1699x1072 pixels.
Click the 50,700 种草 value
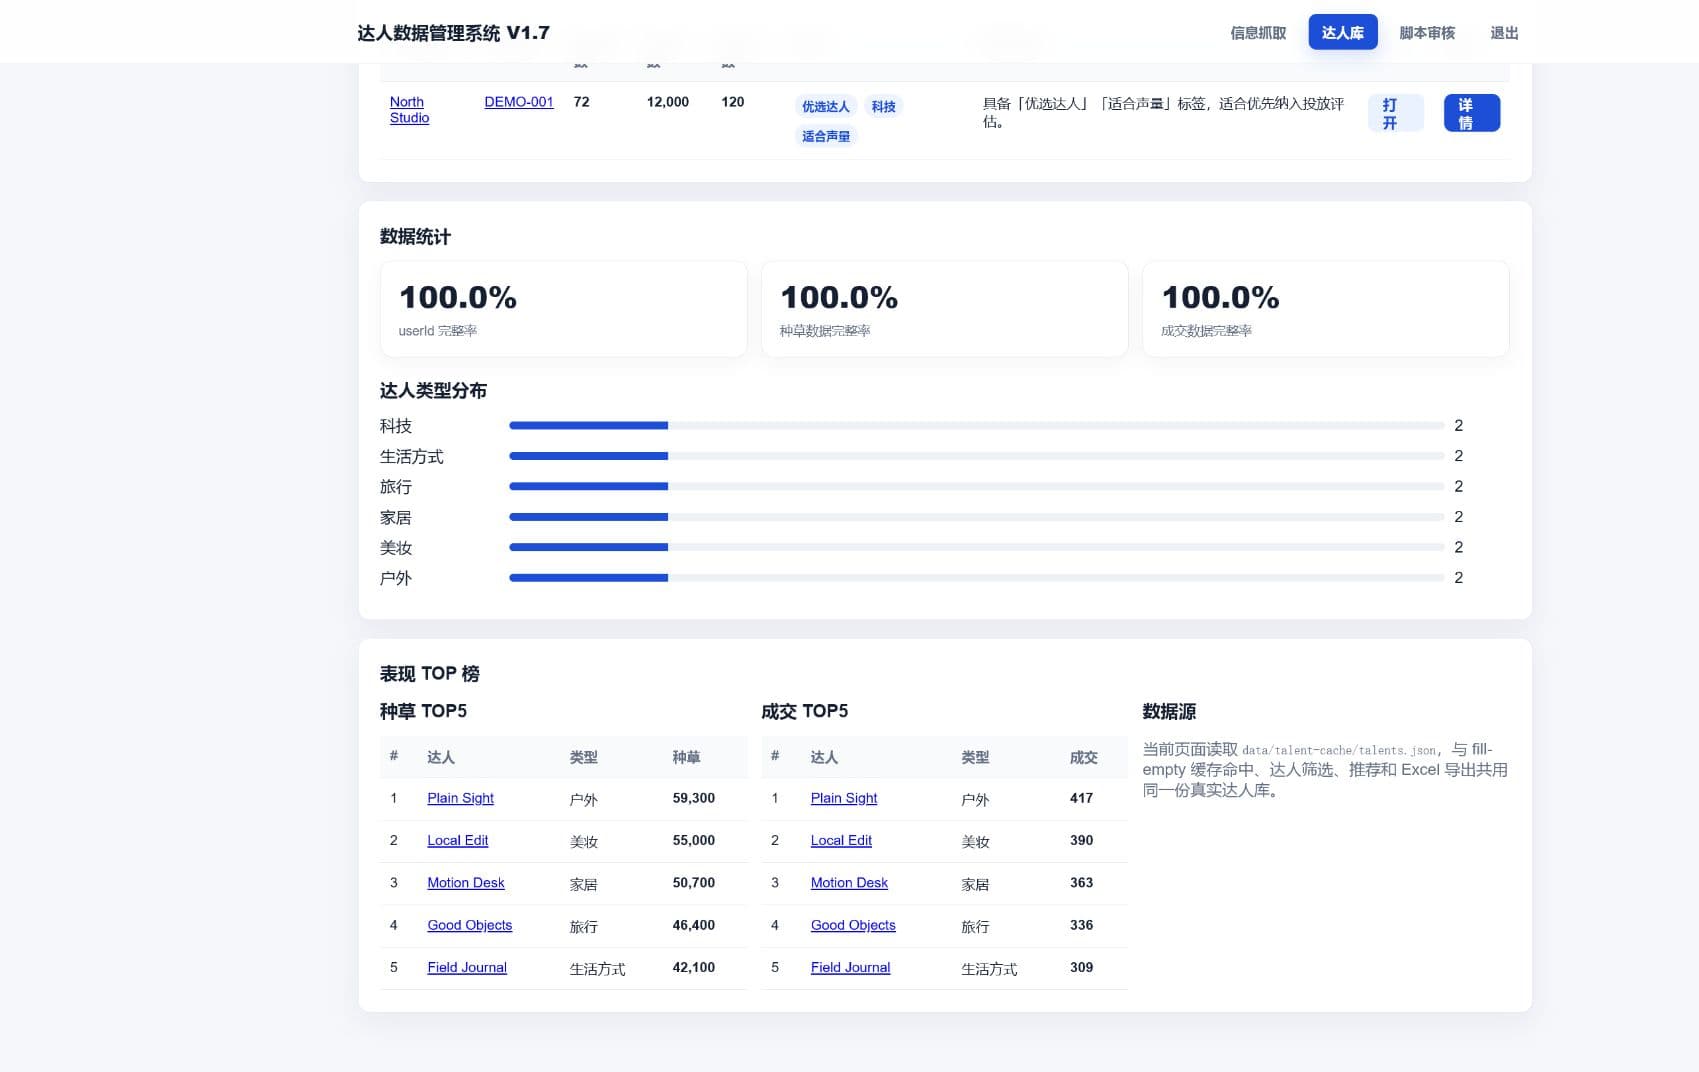click(x=694, y=883)
